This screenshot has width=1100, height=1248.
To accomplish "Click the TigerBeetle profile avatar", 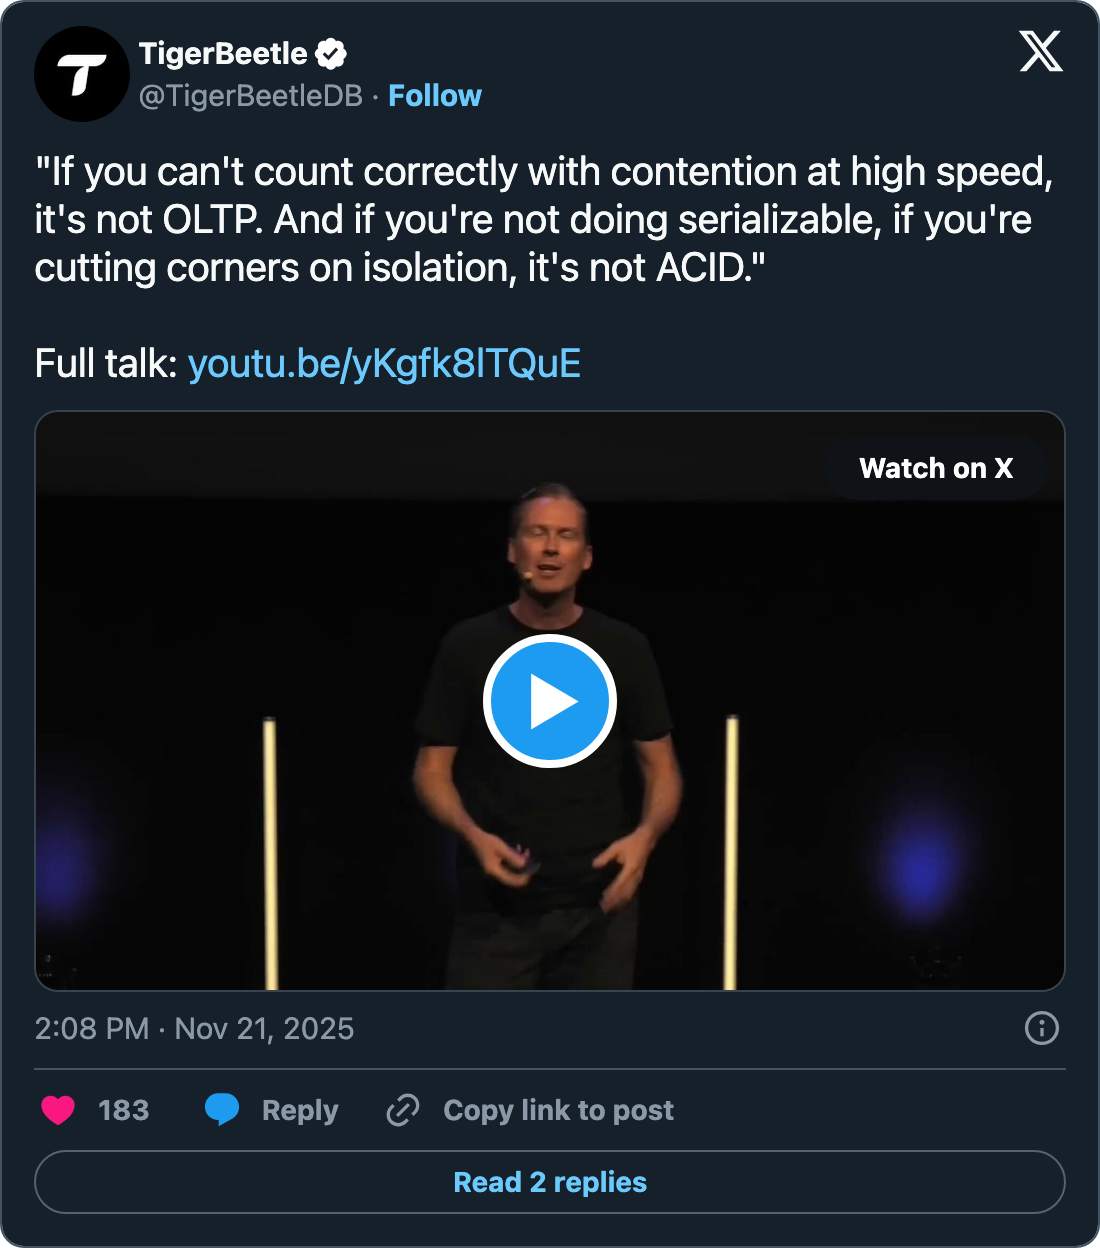I will pos(82,74).
